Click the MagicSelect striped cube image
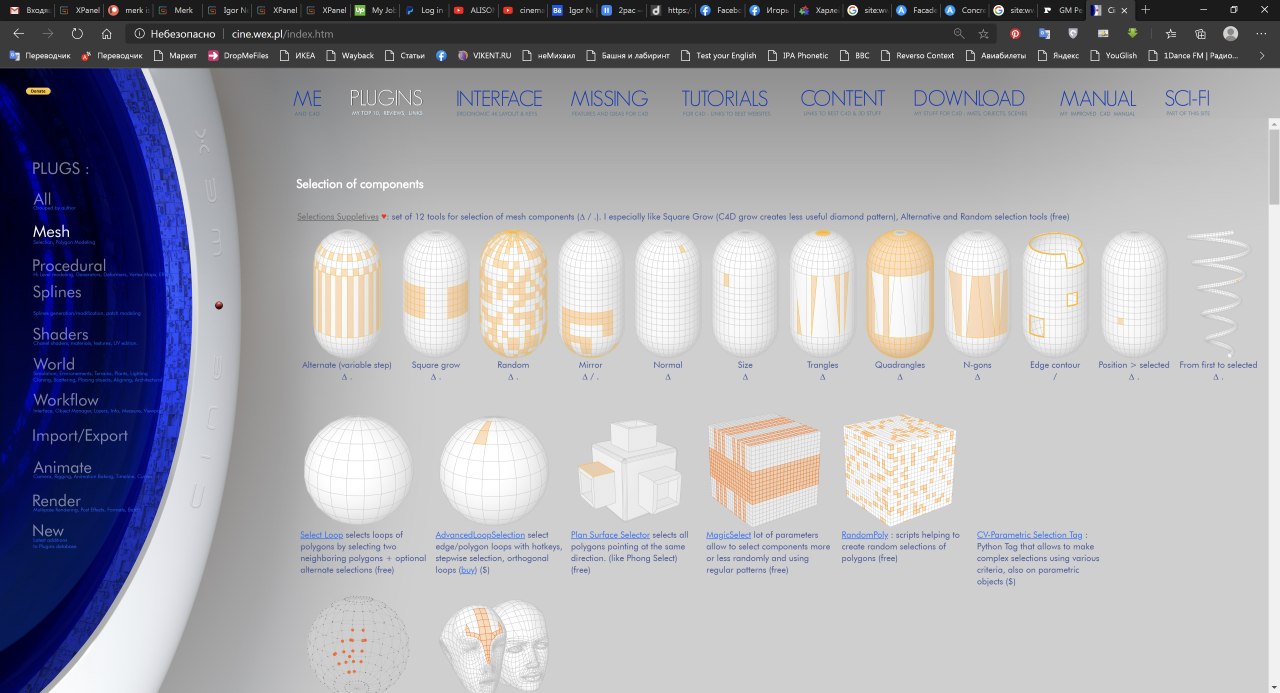The width and height of the screenshot is (1280, 693). [x=764, y=472]
